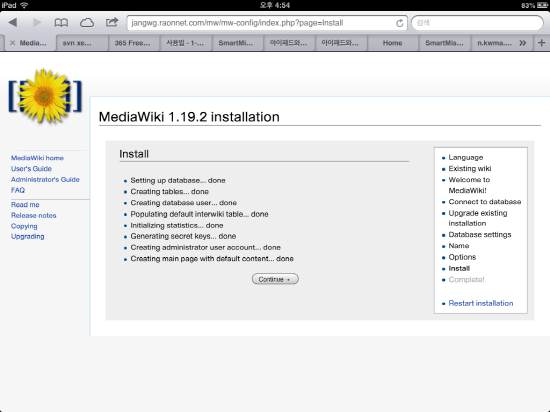550x412 pixels.
Task: Click the Upgrade existing installation step
Action: [x=478, y=218]
